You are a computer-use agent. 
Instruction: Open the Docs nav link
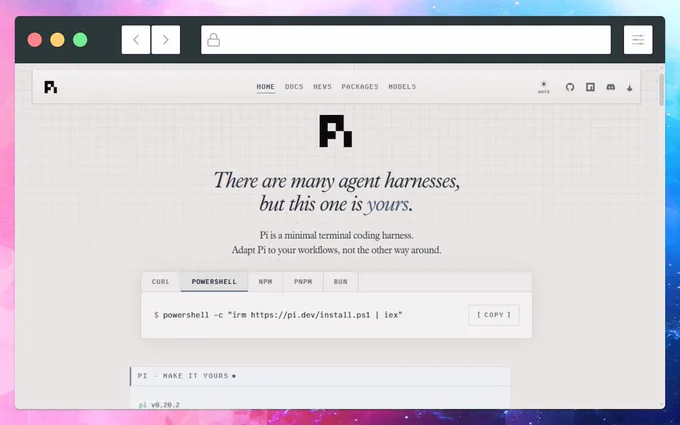[x=294, y=87]
